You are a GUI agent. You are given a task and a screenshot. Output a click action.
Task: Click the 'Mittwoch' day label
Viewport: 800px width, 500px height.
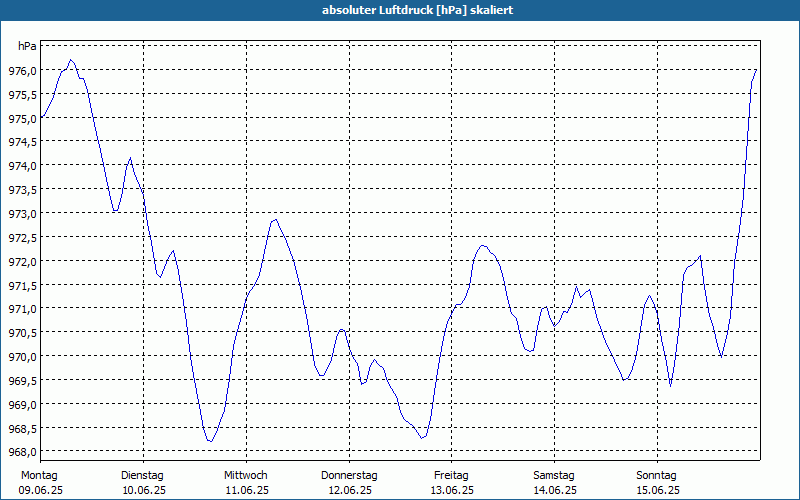point(246,476)
